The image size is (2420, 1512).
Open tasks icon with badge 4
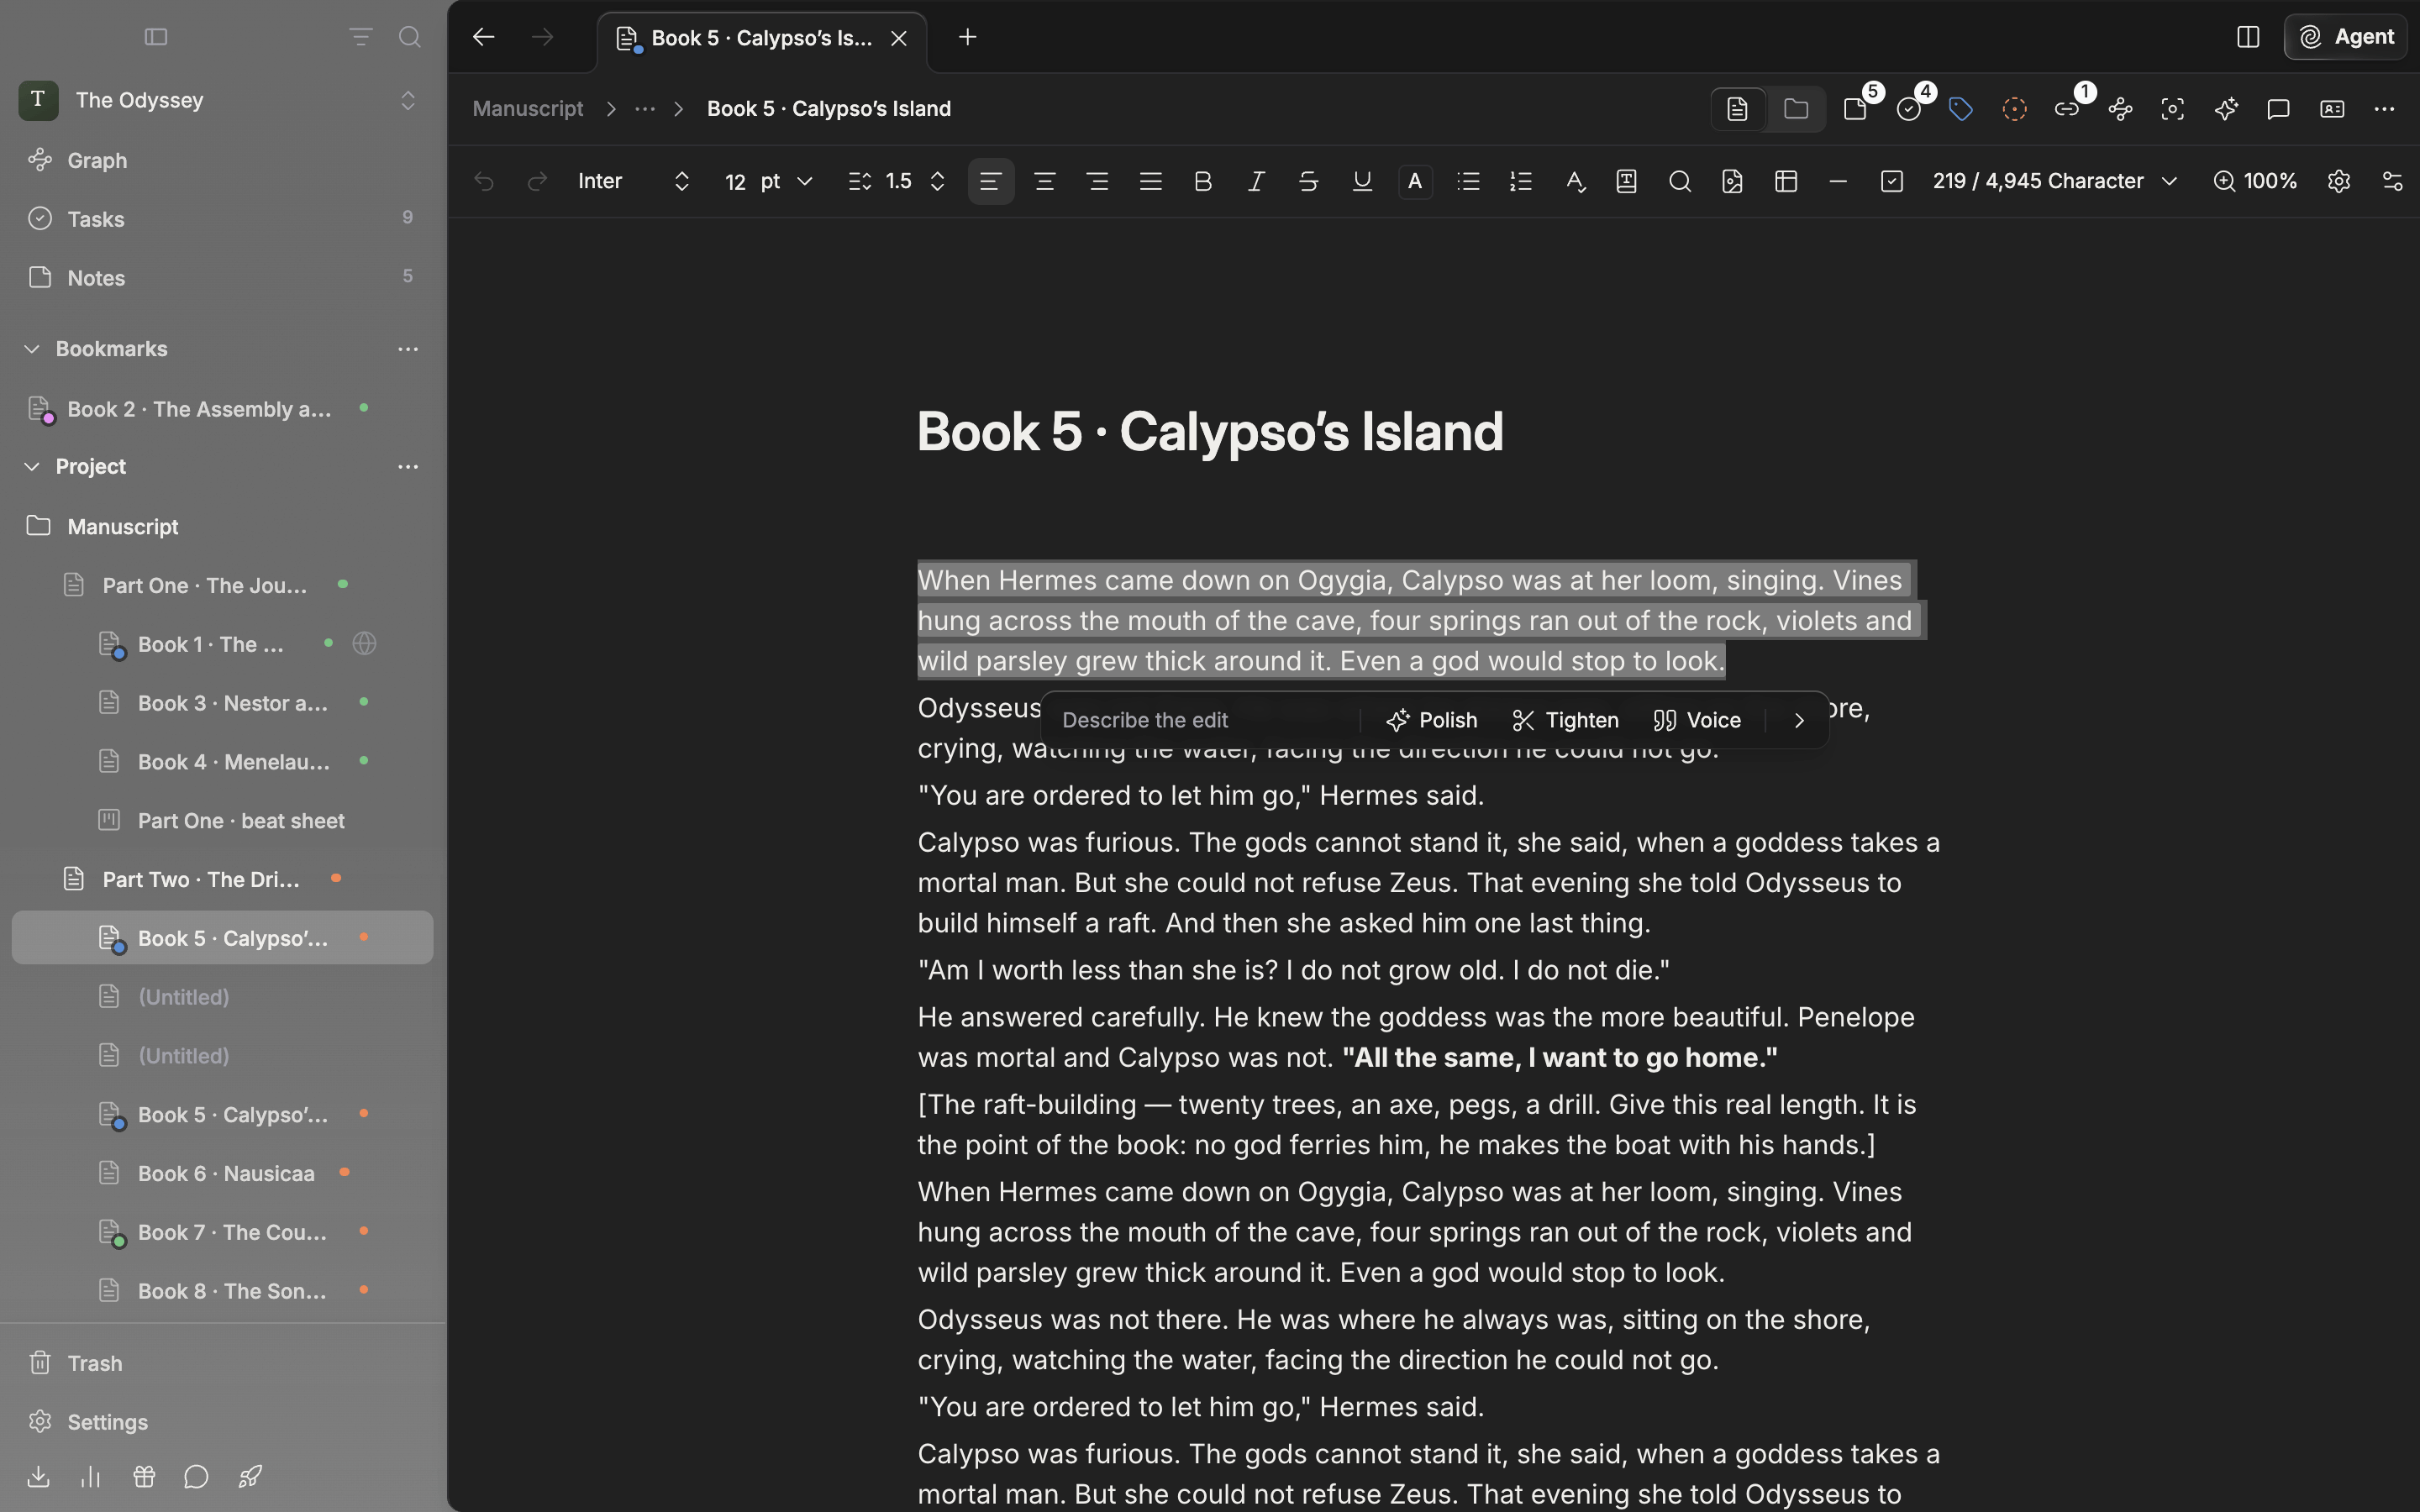[x=1909, y=109]
